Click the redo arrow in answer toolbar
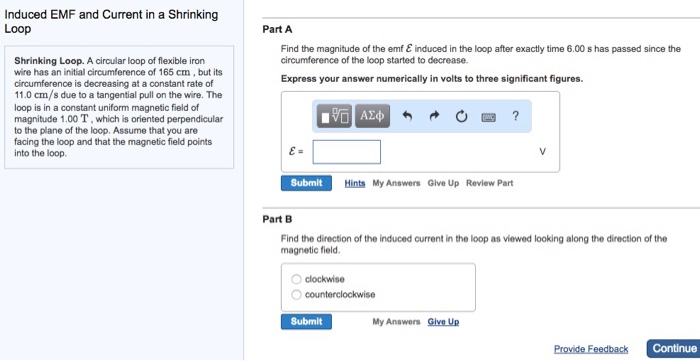This screenshot has width=700, height=361. point(433,116)
